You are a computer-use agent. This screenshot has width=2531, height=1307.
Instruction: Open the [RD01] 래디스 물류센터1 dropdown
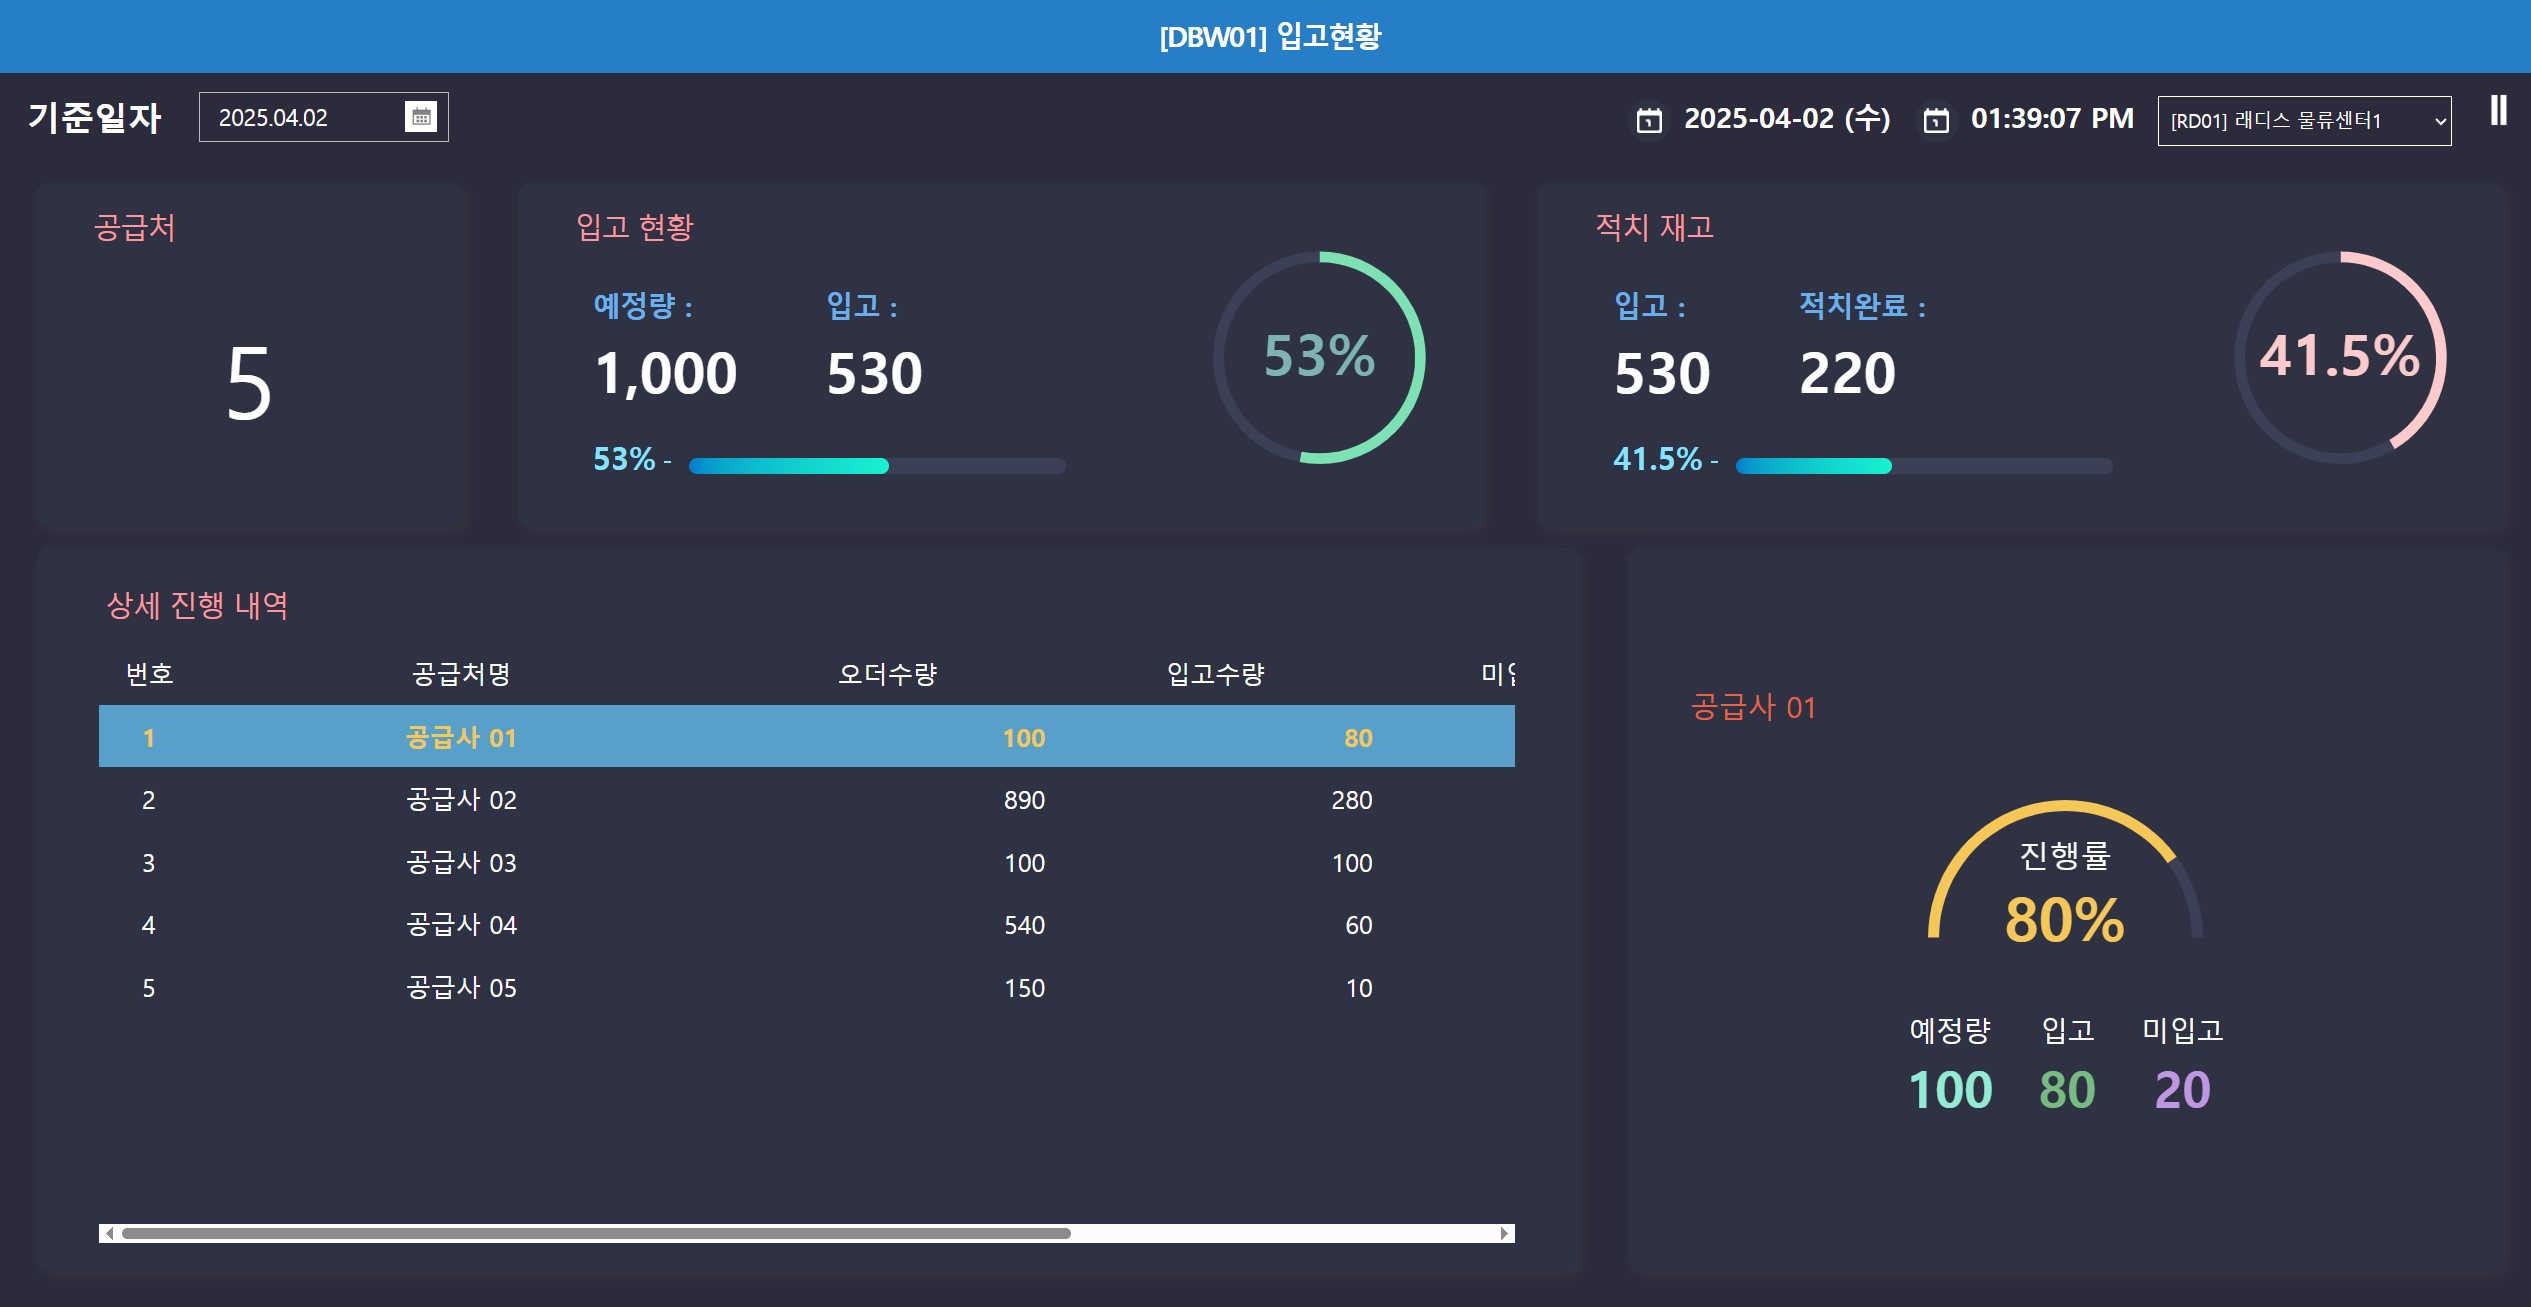tap(2304, 121)
